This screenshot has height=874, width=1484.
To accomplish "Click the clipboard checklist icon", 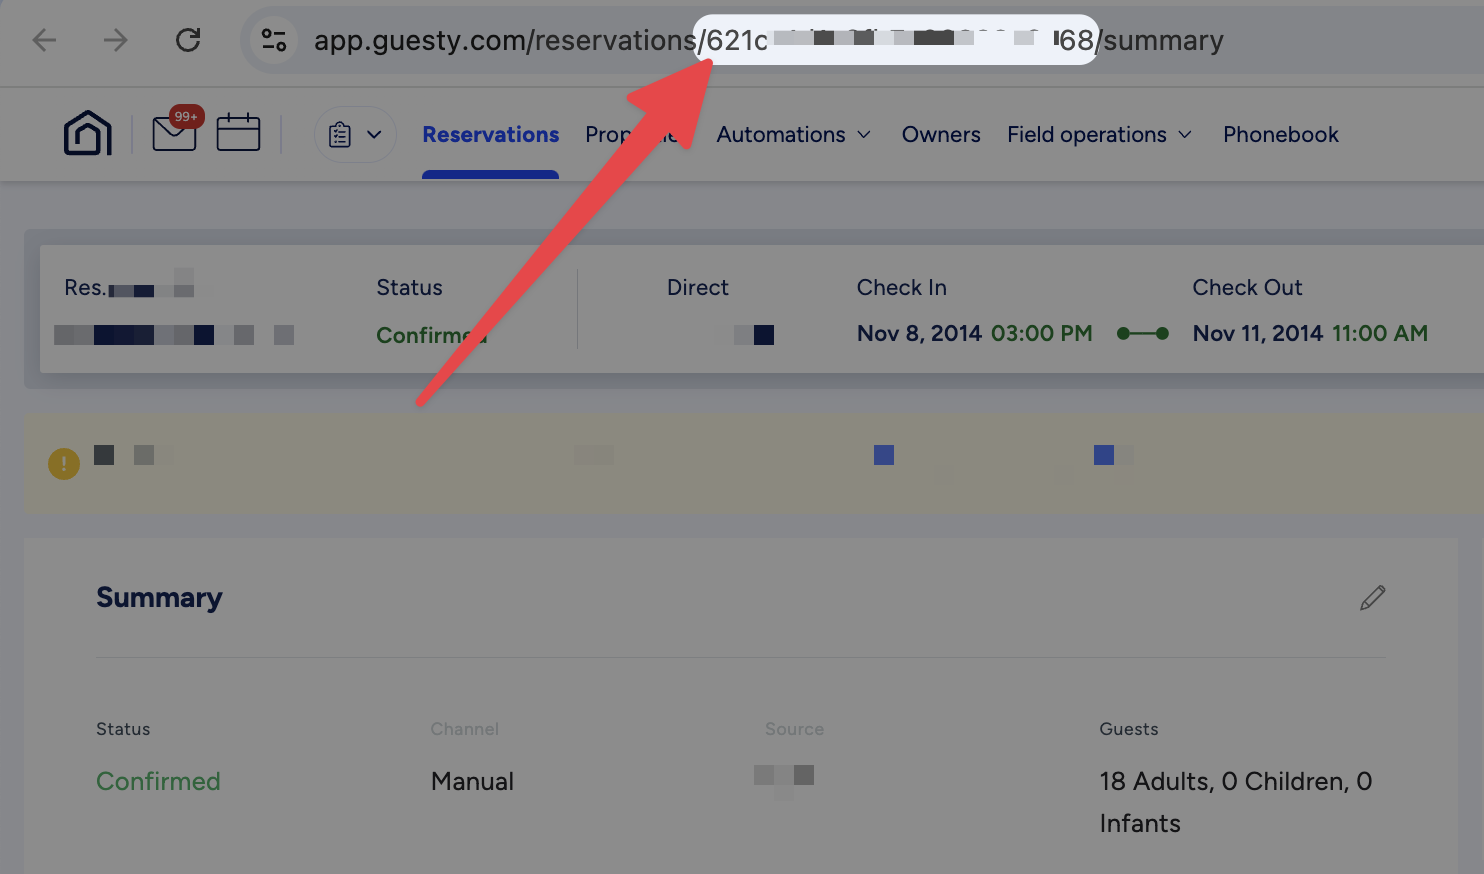I will tap(340, 135).
